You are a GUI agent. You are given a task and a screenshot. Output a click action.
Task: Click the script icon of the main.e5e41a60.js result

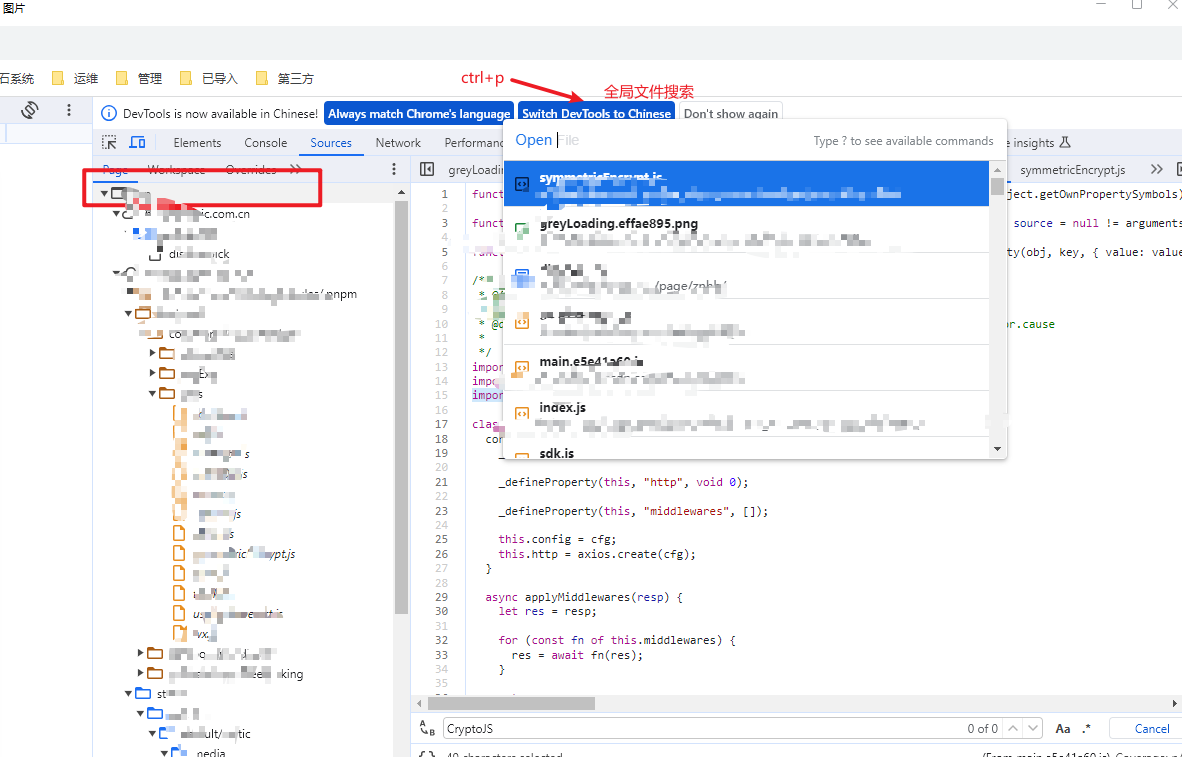(x=522, y=368)
